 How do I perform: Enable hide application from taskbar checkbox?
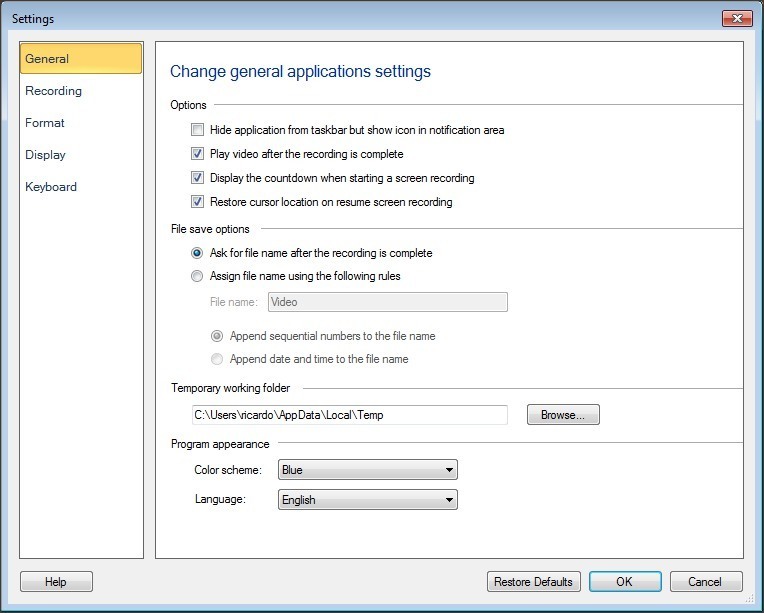click(x=198, y=130)
